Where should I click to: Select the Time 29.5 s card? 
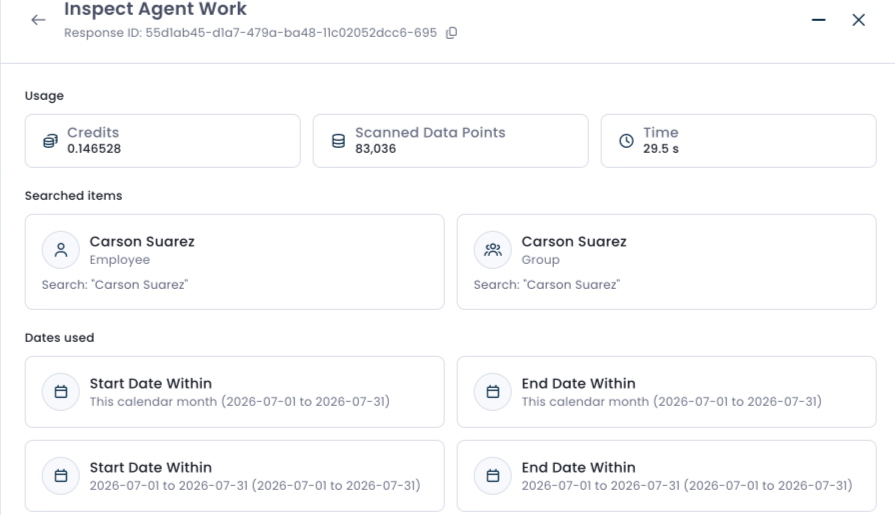739,141
